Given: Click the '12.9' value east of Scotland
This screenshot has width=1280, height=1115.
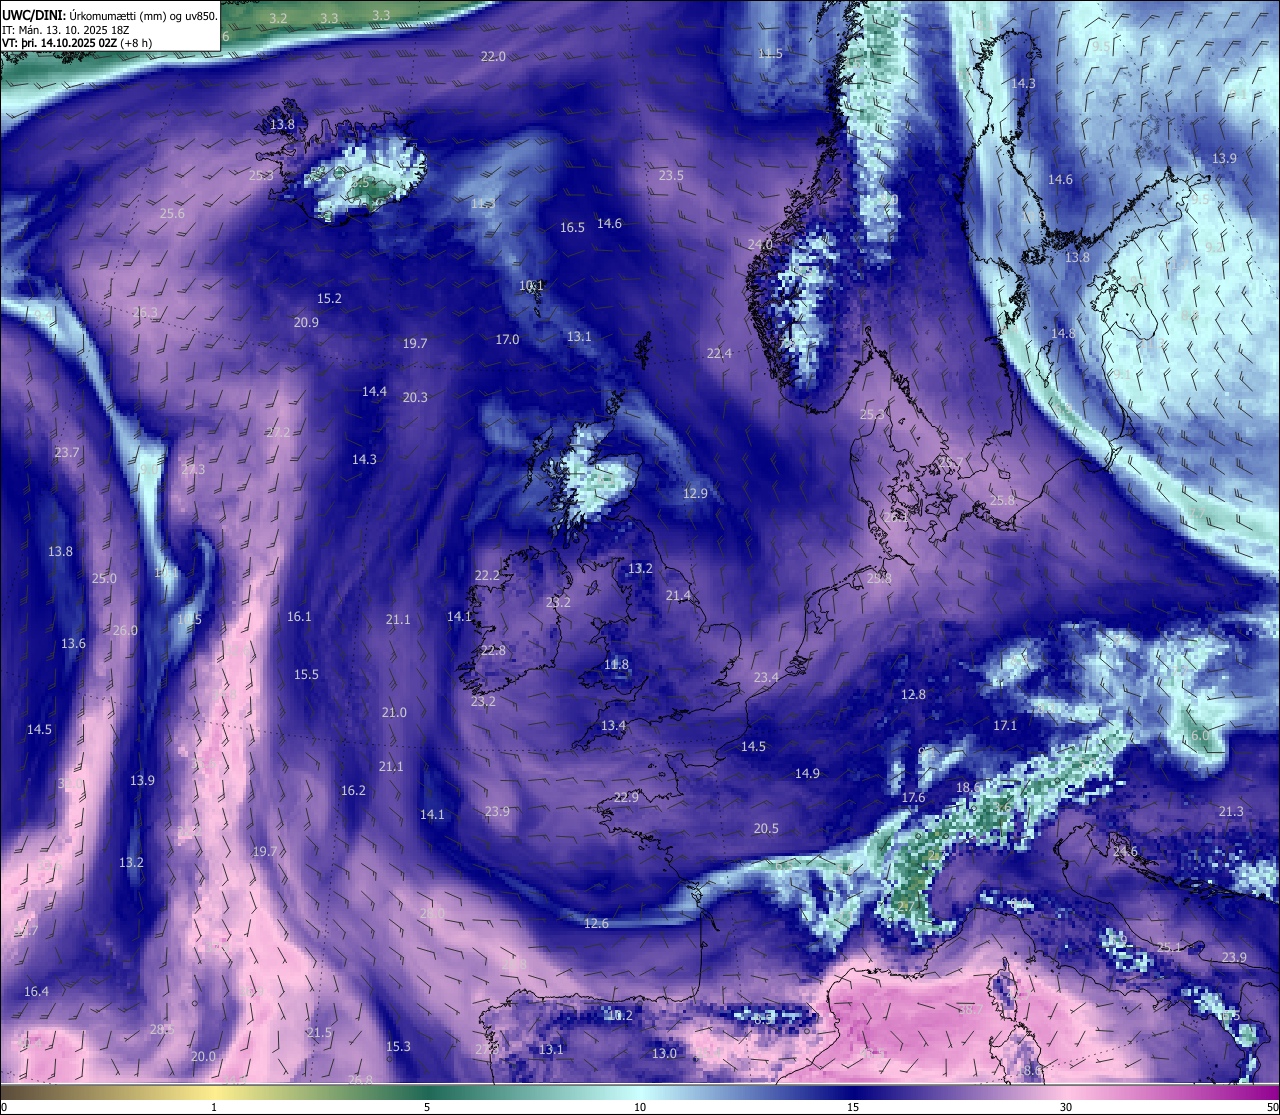Looking at the screenshot, I should click(695, 493).
